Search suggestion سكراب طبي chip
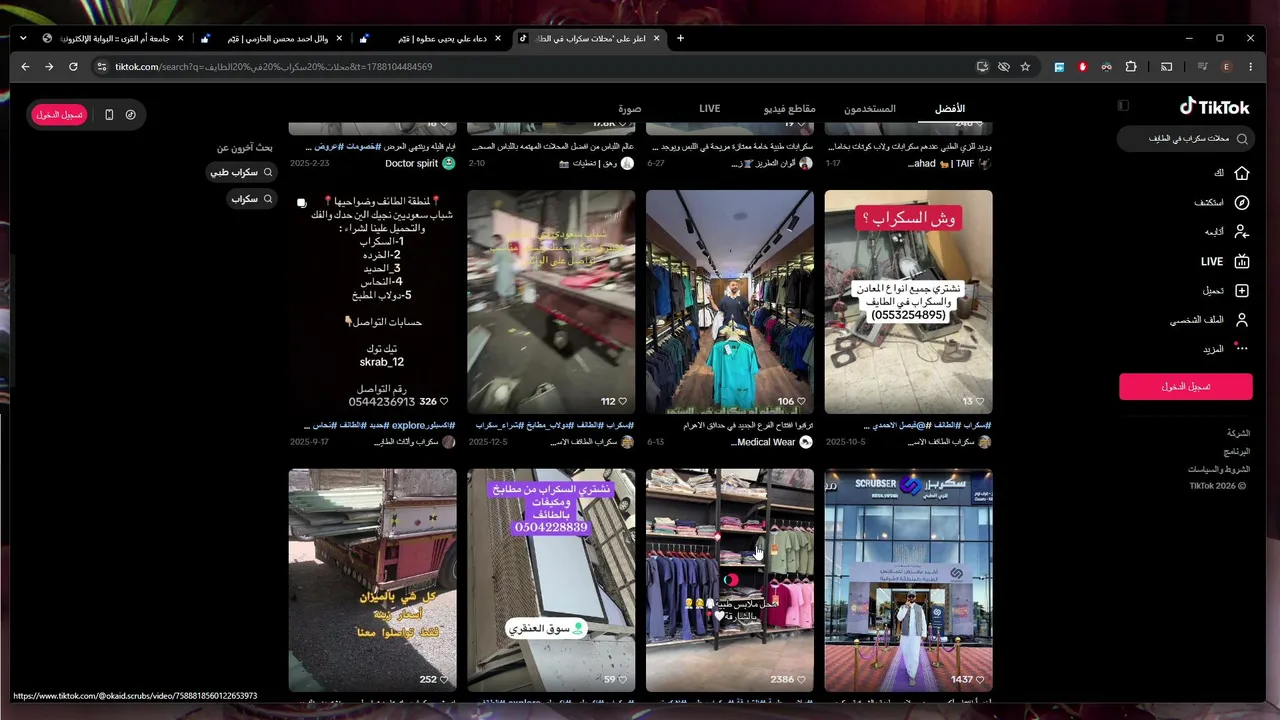 (241, 172)
